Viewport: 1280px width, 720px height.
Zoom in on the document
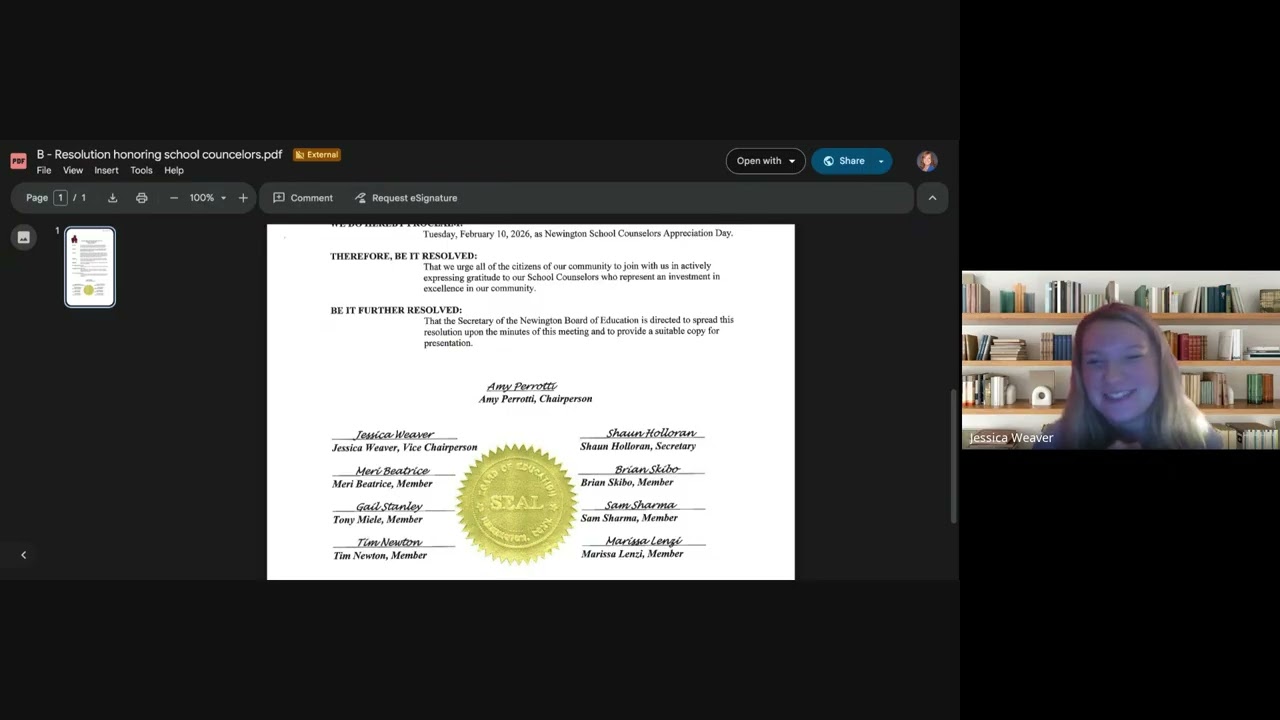[243, 198]
